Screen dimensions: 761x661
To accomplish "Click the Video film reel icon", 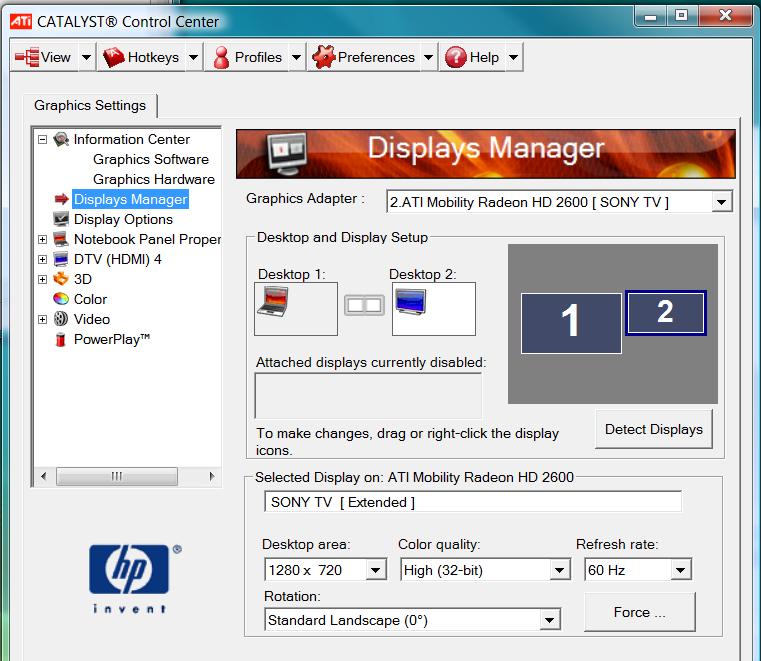I will [61, 319].
